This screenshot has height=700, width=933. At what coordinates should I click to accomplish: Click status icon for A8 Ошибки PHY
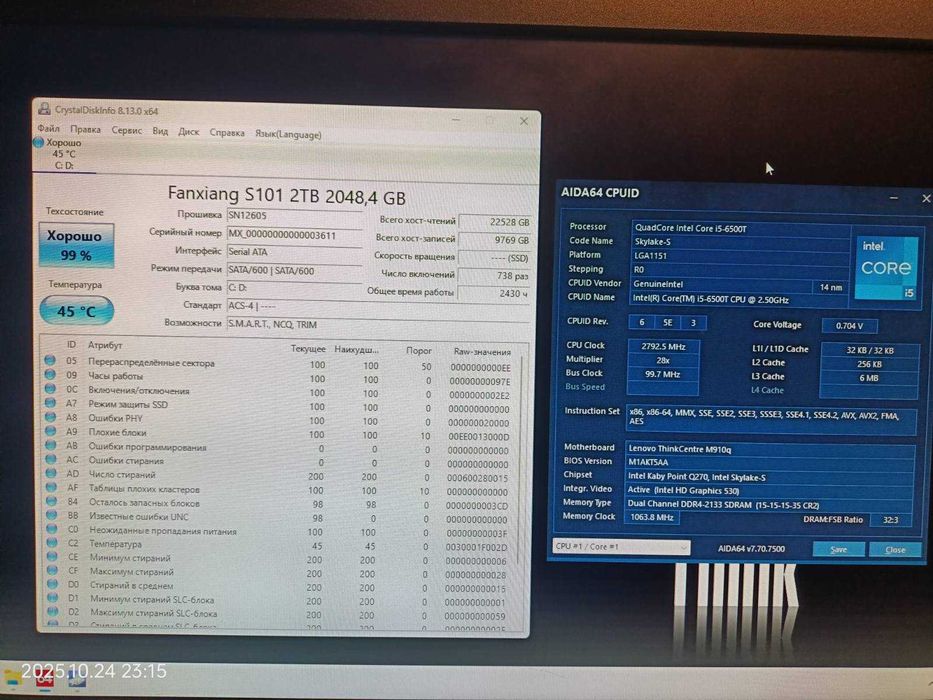coord(51,417)
